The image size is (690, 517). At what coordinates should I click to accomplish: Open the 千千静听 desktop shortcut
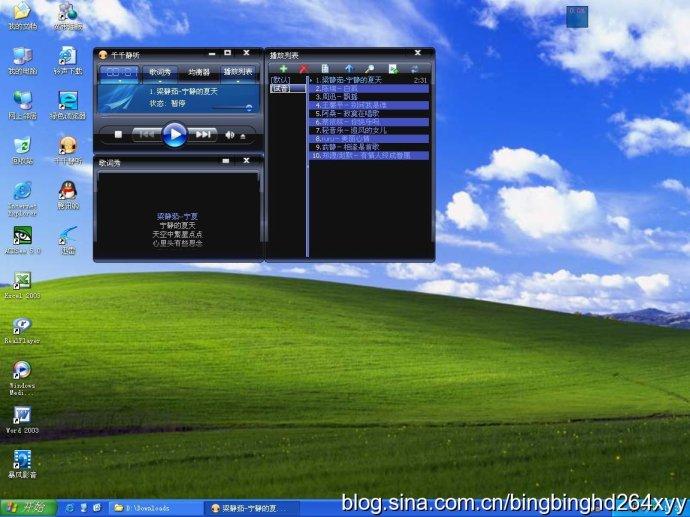pos(68,151)
